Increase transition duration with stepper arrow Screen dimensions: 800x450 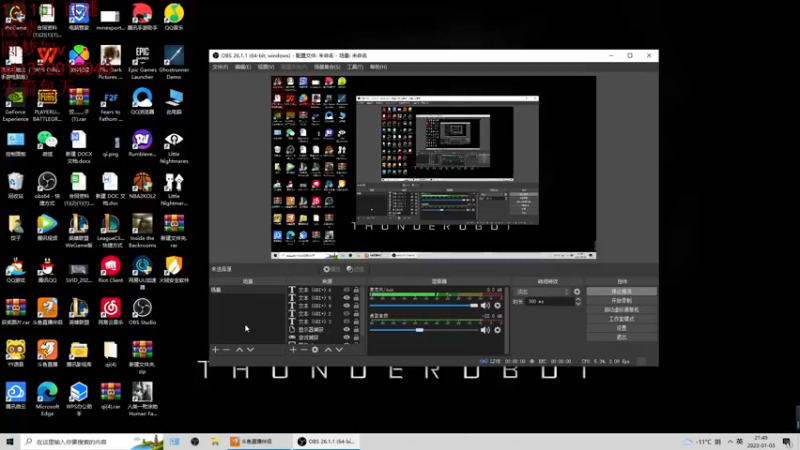578,299
